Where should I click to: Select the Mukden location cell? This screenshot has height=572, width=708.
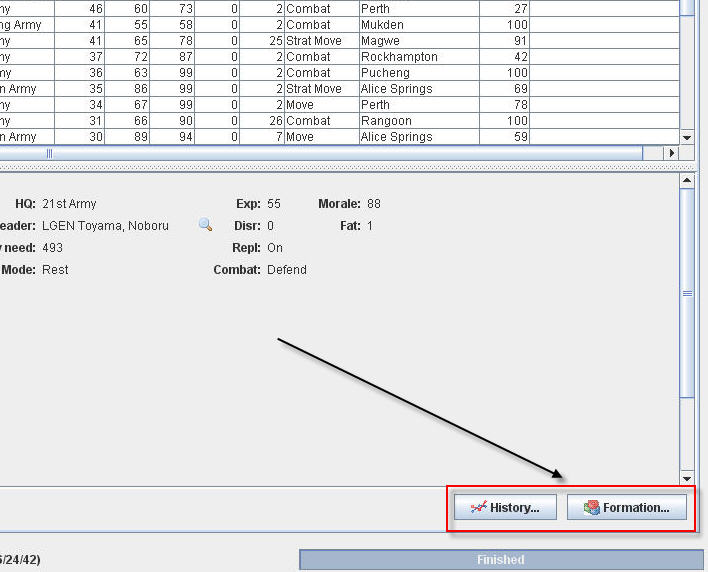419,24
